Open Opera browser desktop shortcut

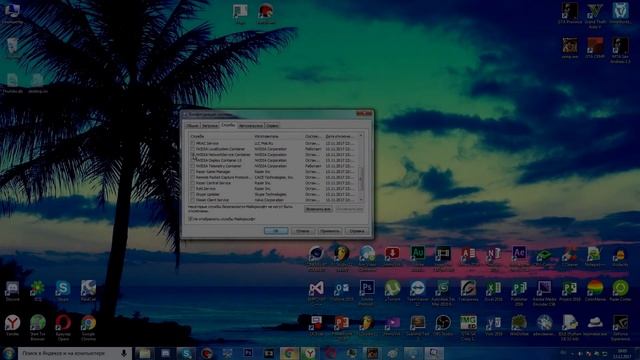pyautogui.click(x=63, y=327)
